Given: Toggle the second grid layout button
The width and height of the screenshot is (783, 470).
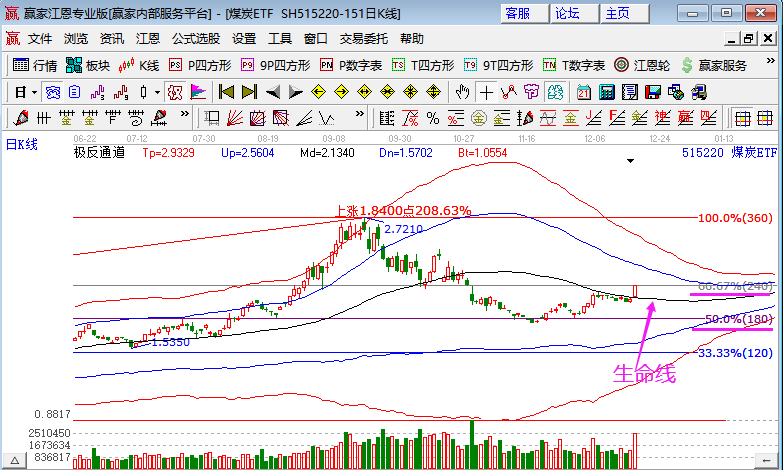Looking at the screenshot, I should click(765, 118).
